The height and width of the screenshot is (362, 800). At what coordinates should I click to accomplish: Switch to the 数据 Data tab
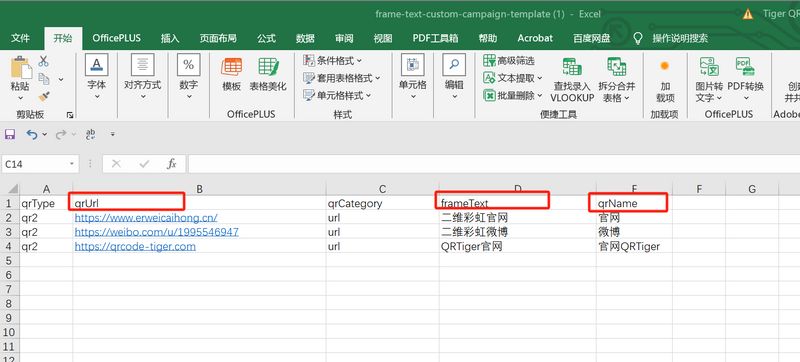(x=305, y=38)
